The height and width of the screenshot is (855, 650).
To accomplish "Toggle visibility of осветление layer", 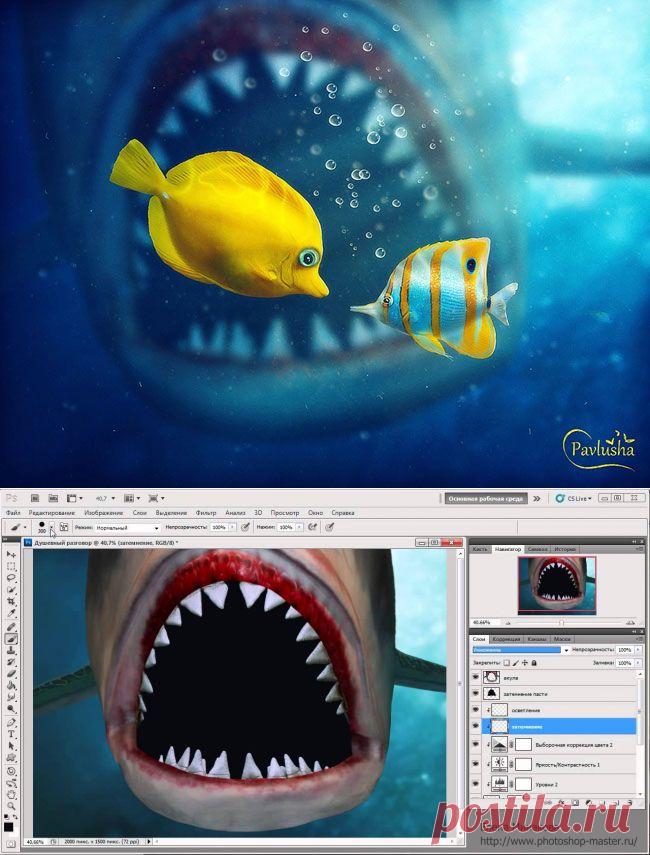I will click(476, 710).
